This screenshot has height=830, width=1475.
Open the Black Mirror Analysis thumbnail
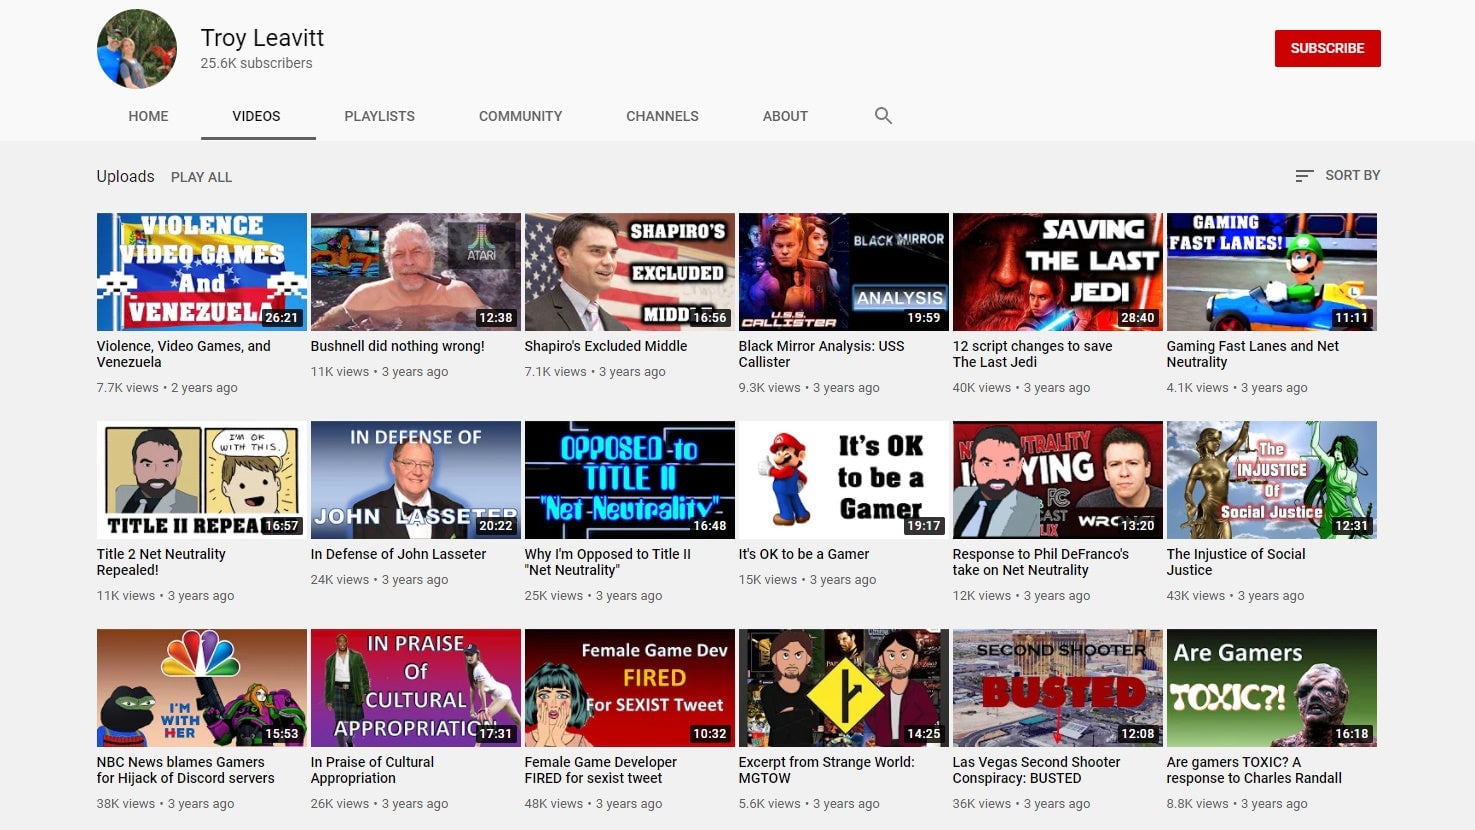click(843, 271)
